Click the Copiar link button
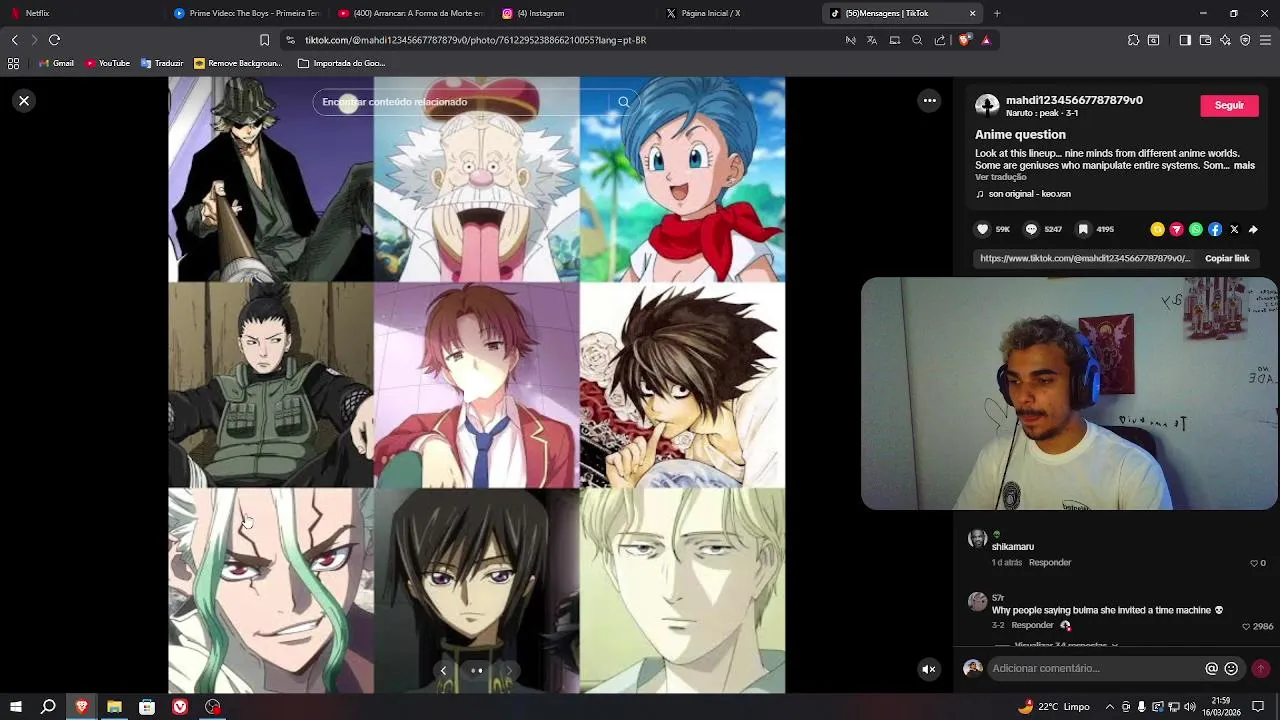The width and height of the screenshot is (1280, 720). click(1227, 258)
